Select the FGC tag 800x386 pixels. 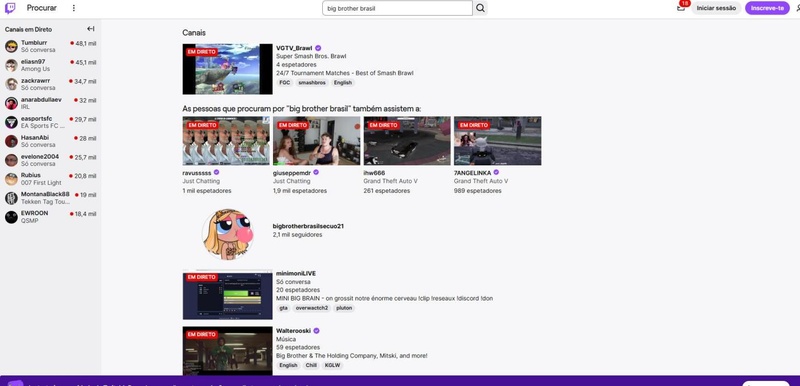pyautogui.click(x=284, y=83)
